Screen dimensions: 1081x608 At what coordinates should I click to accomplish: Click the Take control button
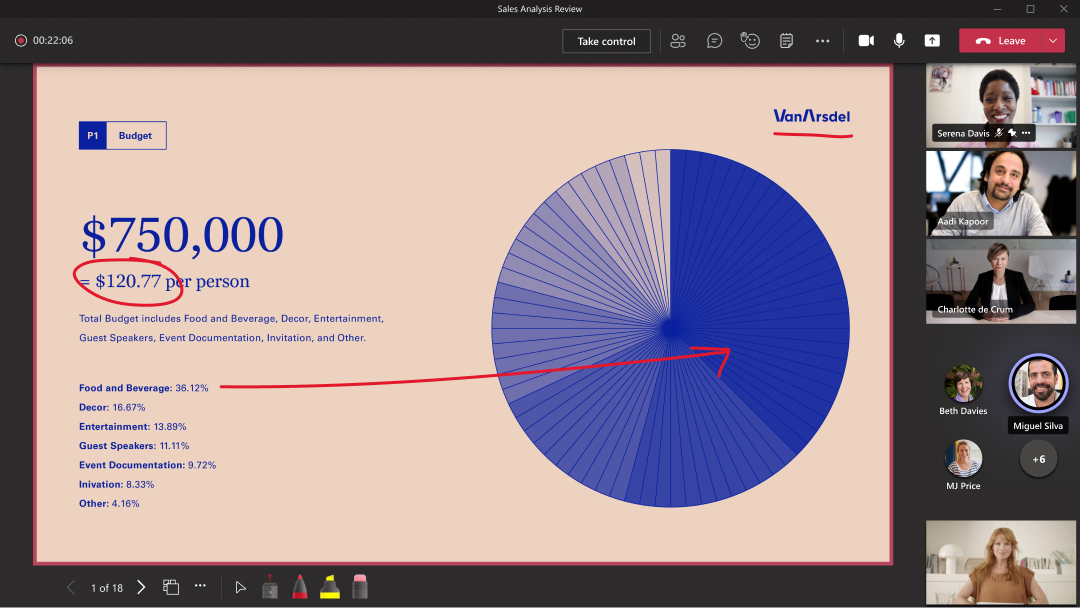click(606, 41)
